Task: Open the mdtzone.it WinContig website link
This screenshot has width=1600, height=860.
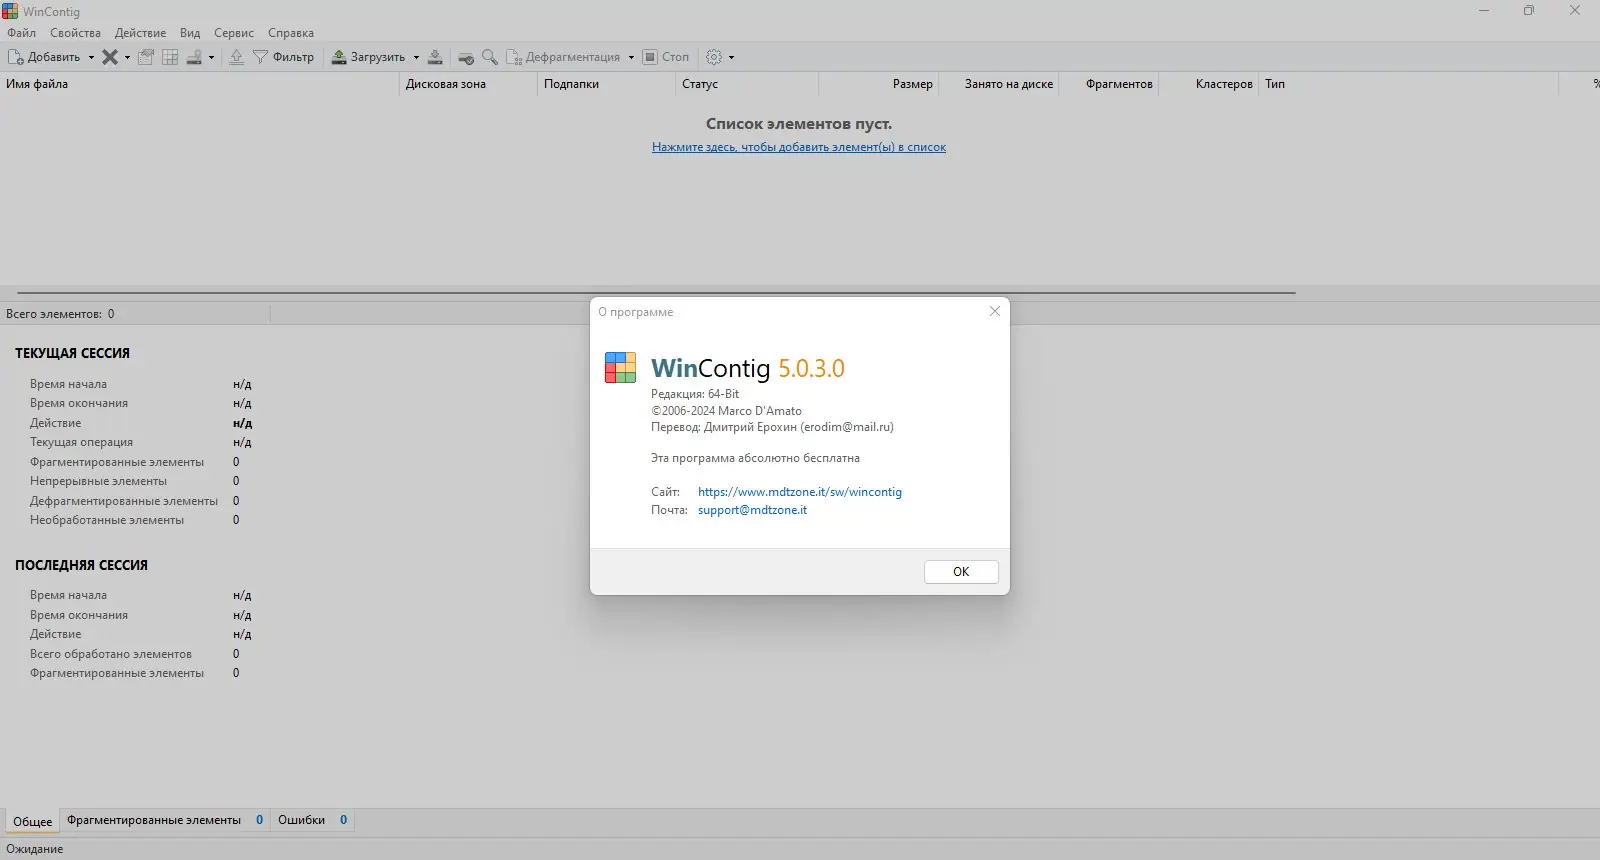Action: (800, 492)
